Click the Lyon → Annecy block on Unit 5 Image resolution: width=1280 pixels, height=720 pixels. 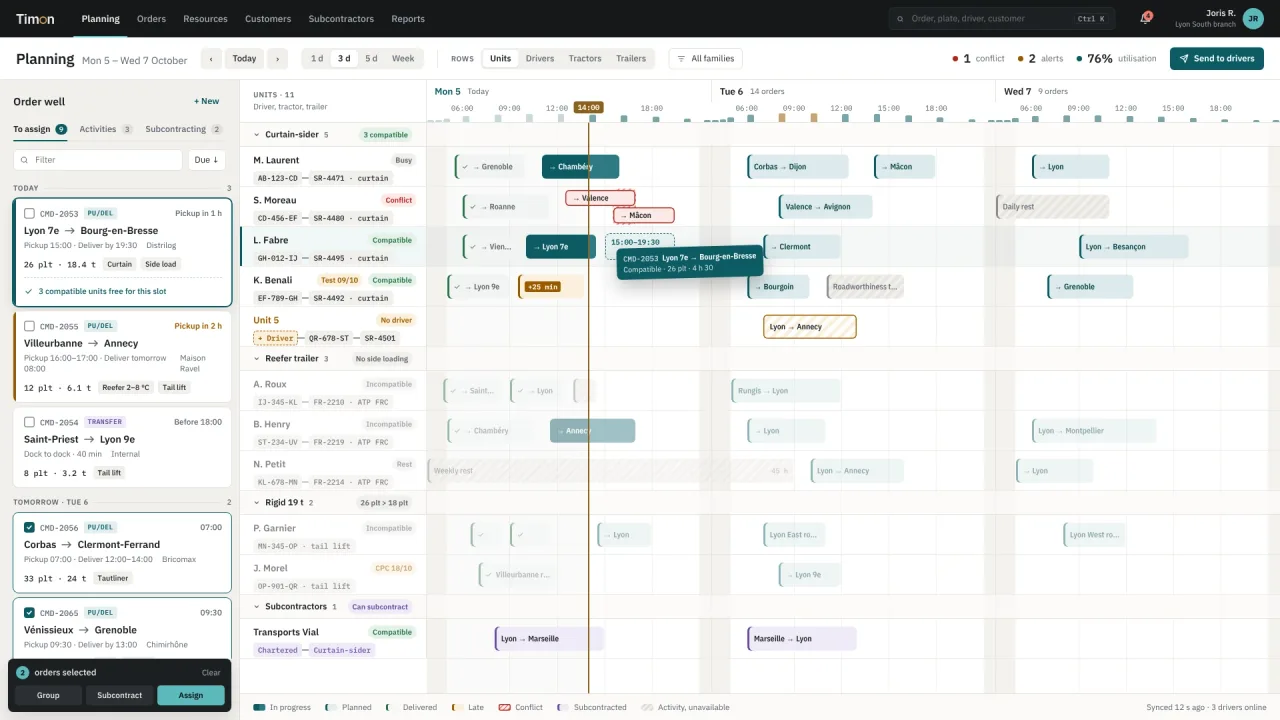click(x=810, y=327)
